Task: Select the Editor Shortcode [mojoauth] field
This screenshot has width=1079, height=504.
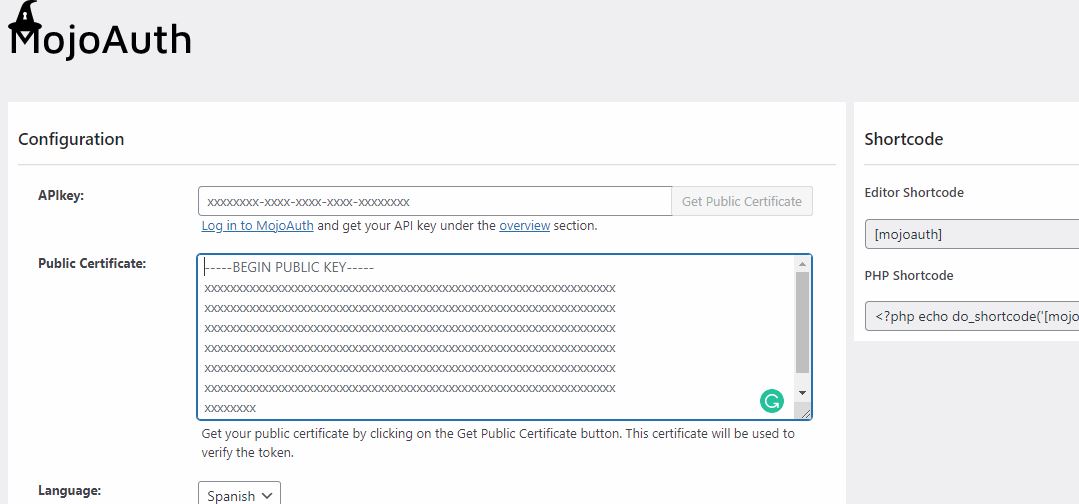Action: pyautogui.click(x=972, y=234)
